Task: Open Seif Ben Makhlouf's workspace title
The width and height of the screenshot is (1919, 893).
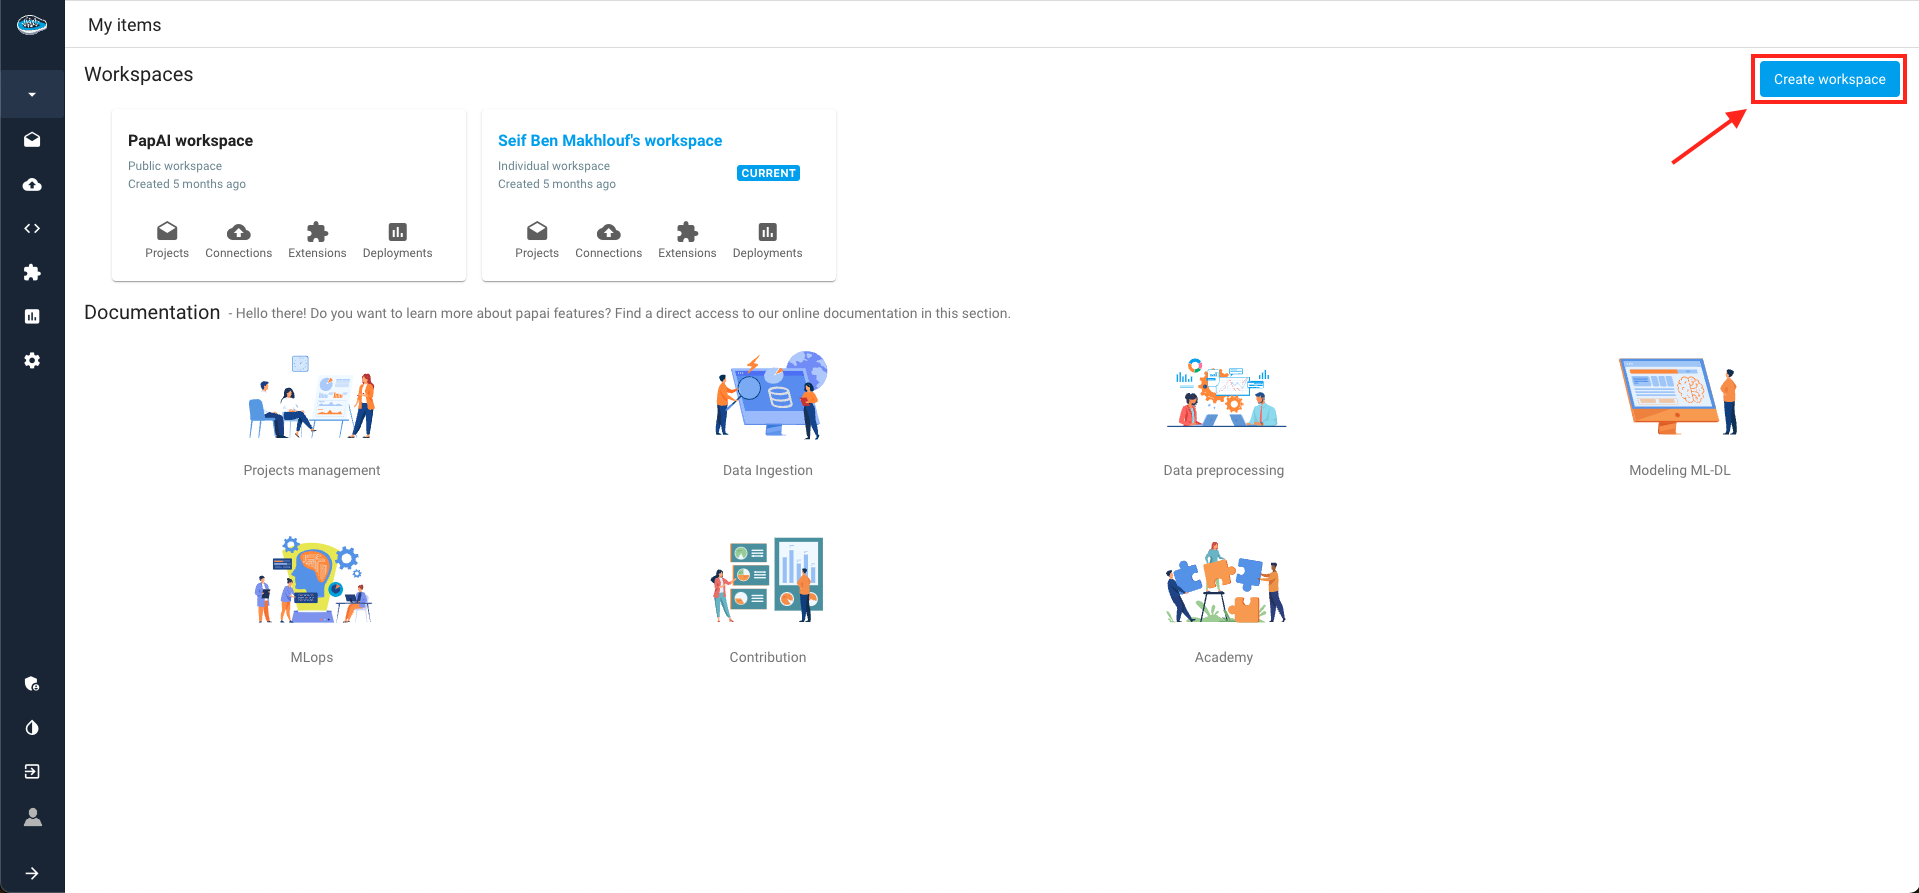Action: point(610,141)
